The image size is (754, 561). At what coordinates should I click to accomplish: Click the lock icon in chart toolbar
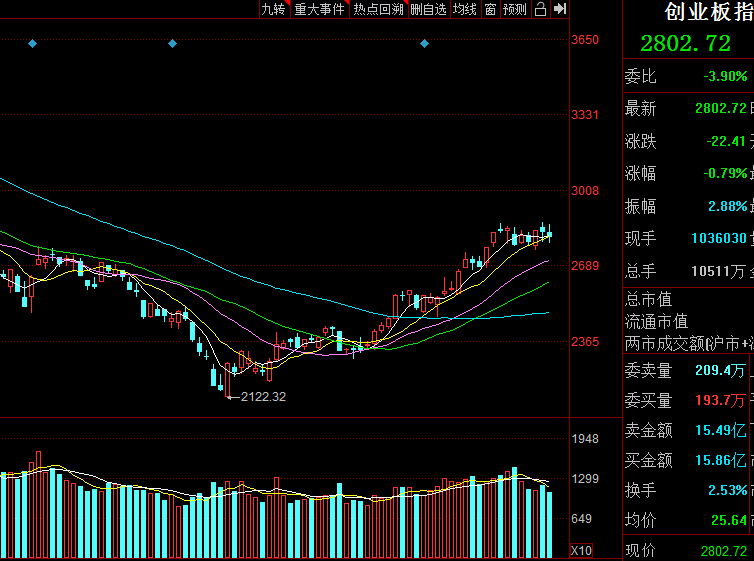click(540, 9)
